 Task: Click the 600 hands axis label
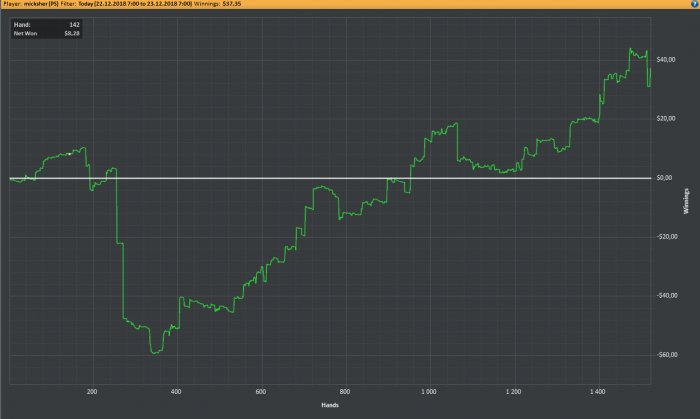click(261, 392)
